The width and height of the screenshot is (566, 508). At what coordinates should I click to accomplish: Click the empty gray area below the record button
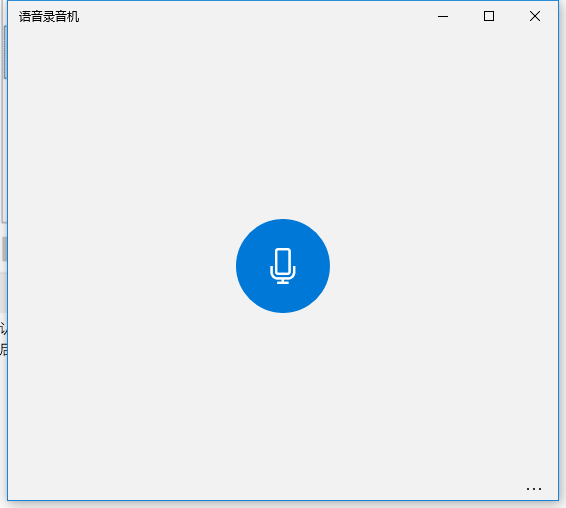[283, 397]
